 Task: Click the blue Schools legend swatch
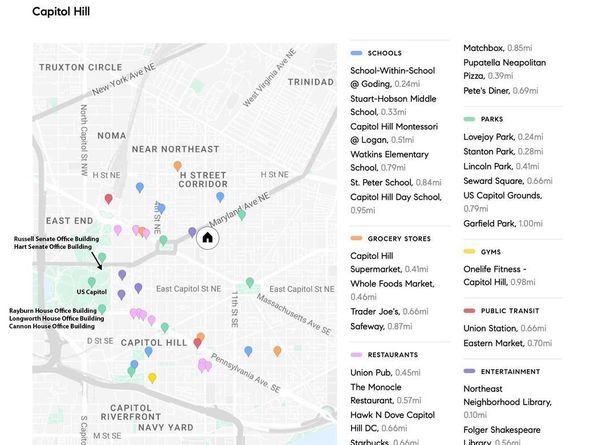[x=356, y=53]
